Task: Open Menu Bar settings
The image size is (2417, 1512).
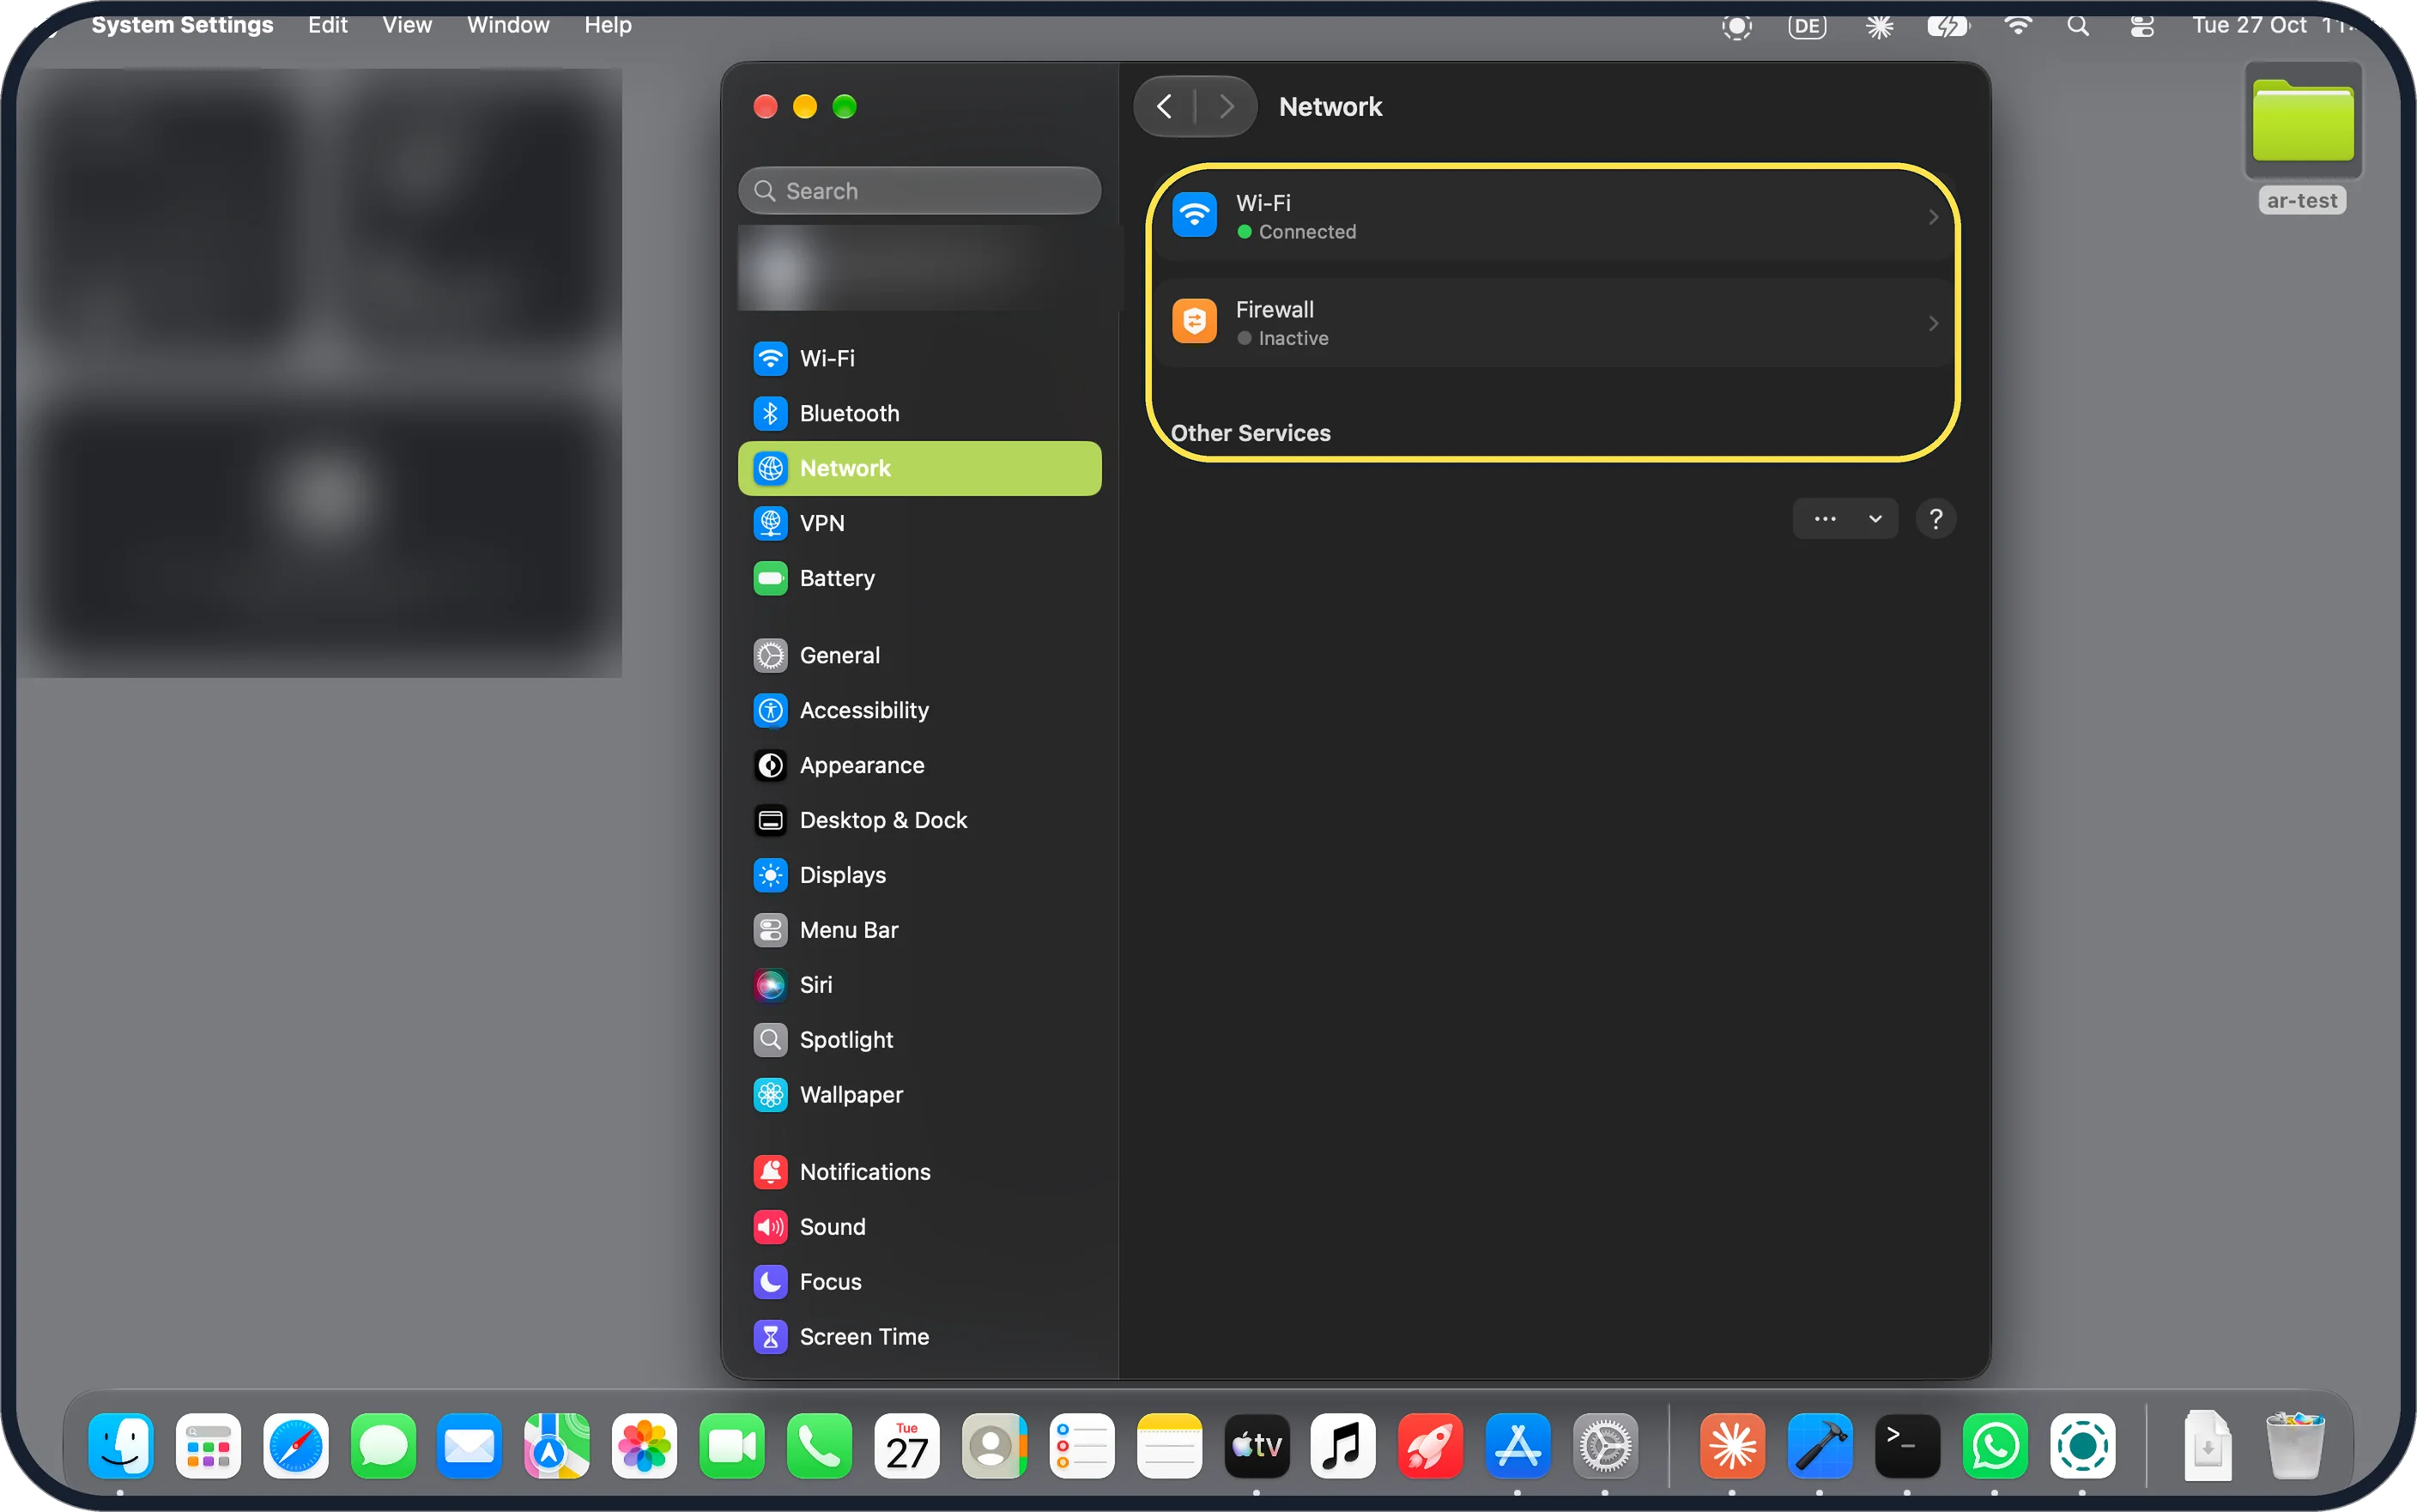Action: pyautogui.click(x=919, y=930)
